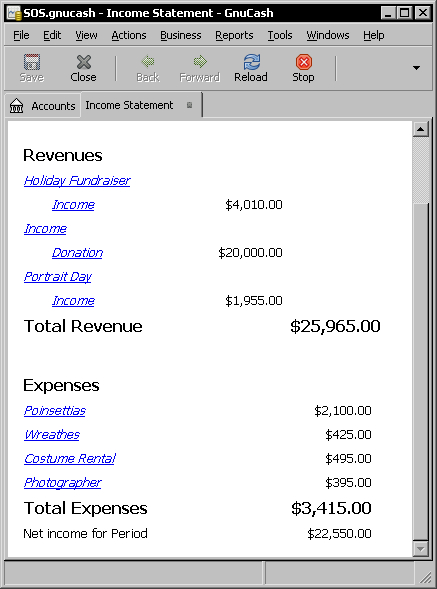Reload the Income Statement report
The height and width of the screenshot is (589, 437).
click(x=251, y=62)
